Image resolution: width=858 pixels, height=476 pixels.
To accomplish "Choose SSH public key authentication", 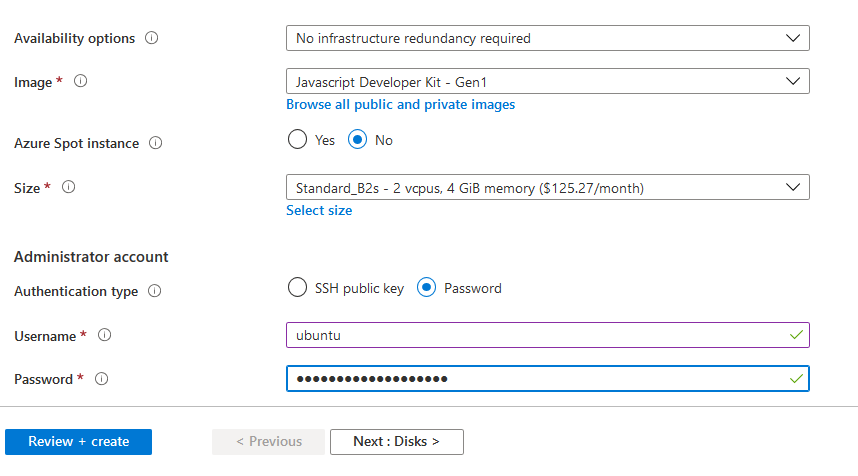I will (x=297, y=287).
